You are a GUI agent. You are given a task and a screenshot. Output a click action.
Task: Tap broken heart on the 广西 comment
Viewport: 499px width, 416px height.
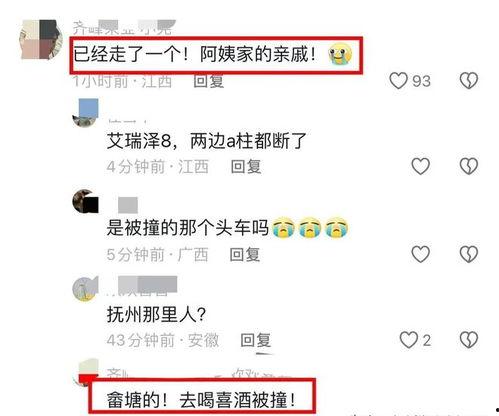coord(469,254)
